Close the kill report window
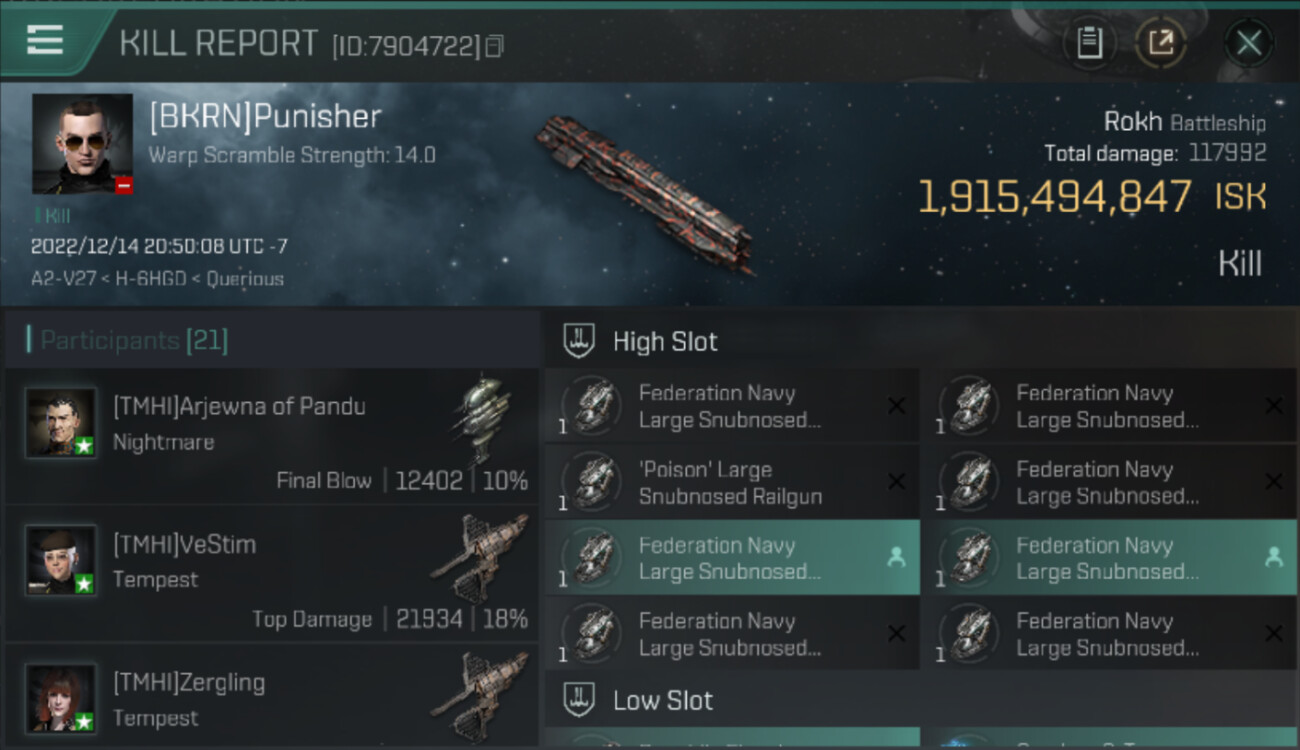 pyautogui.click(x=1248, y=43)
